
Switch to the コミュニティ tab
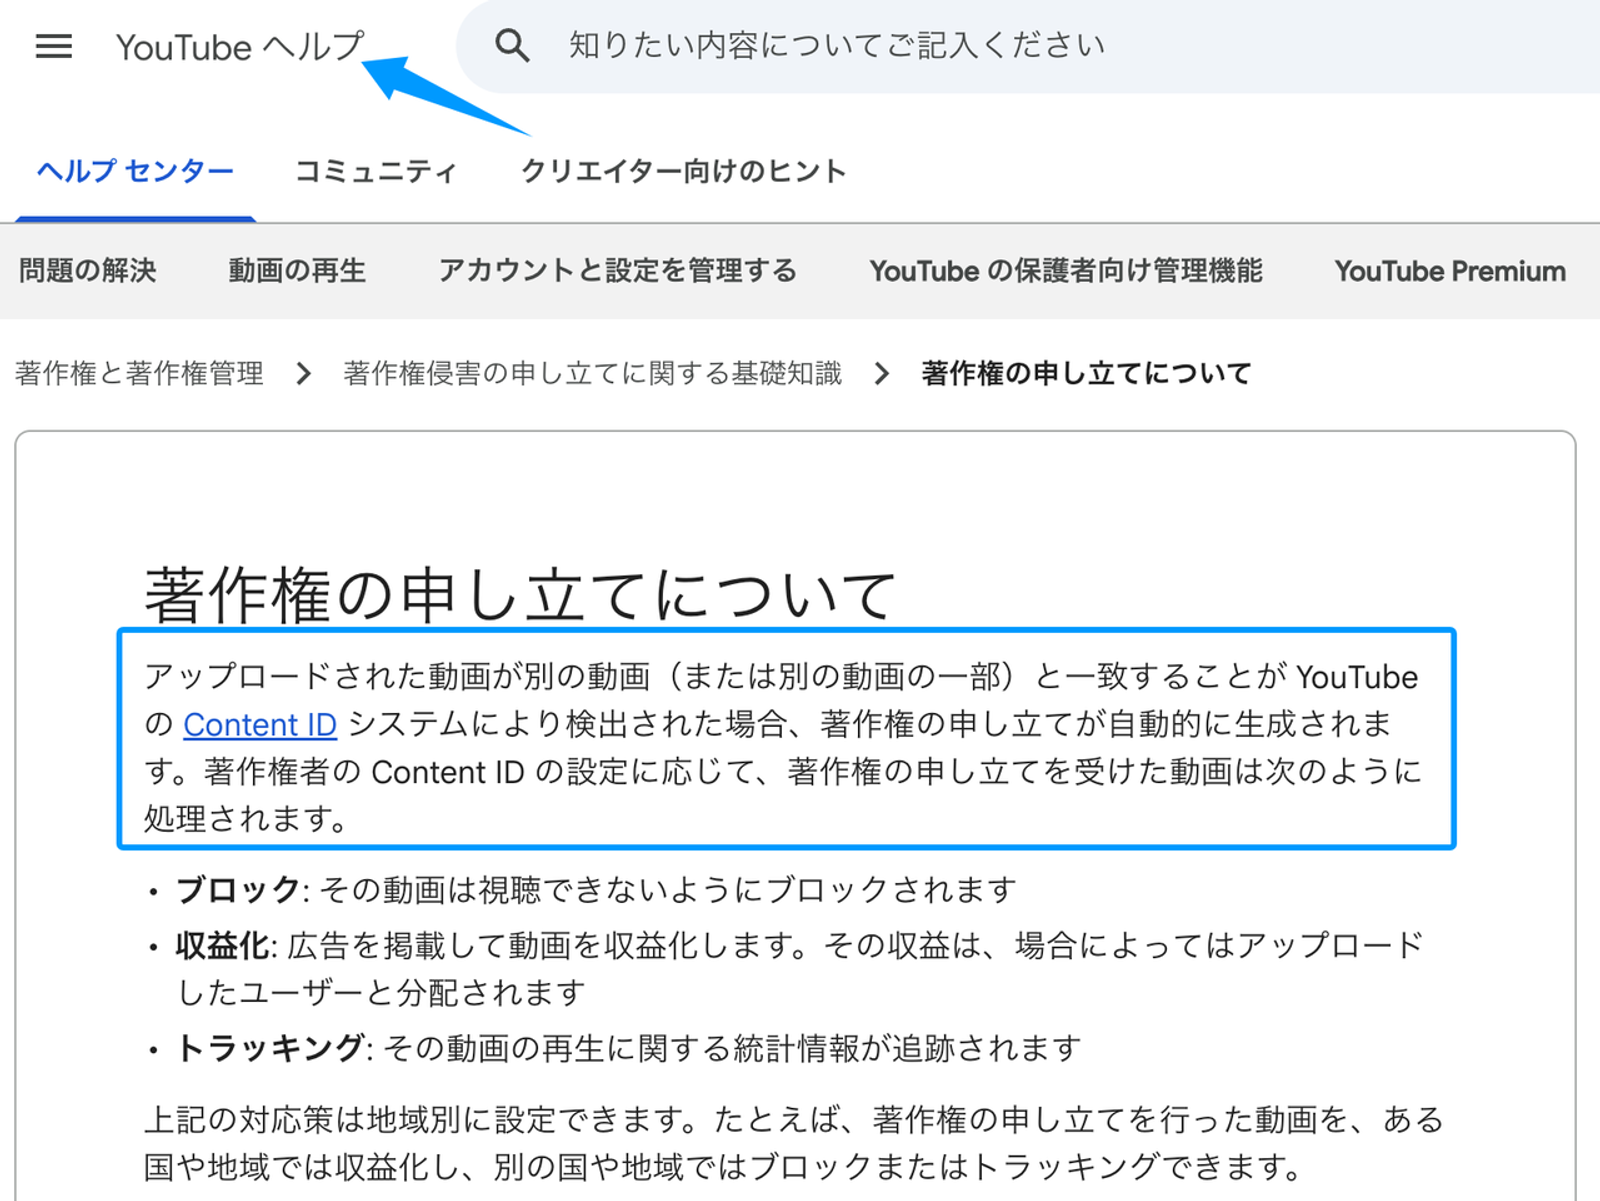click(x=376, y=171)
